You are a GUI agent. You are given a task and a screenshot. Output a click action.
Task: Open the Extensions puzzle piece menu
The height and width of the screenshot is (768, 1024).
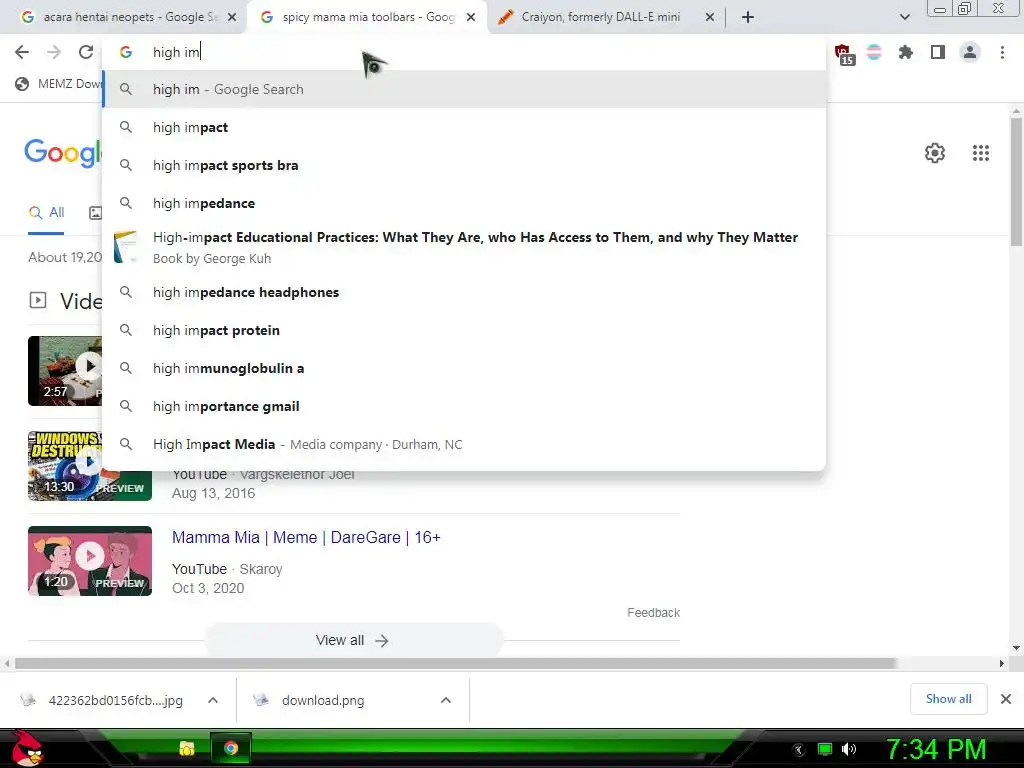tap(906, 52)
